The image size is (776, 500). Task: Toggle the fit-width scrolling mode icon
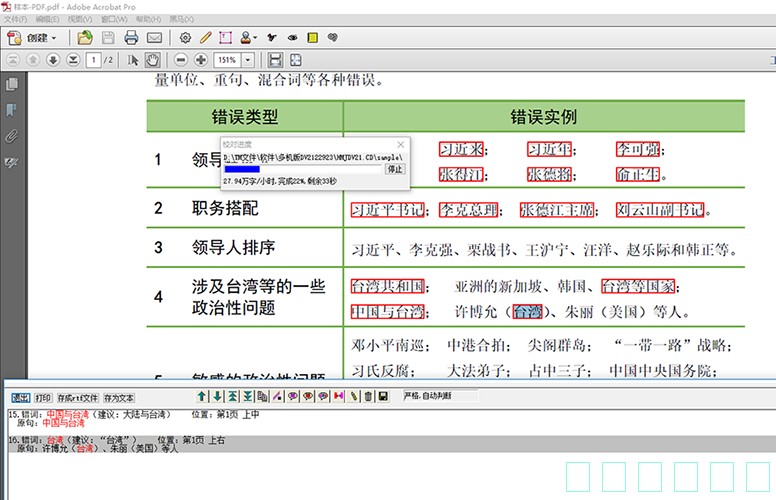[275, 60]
